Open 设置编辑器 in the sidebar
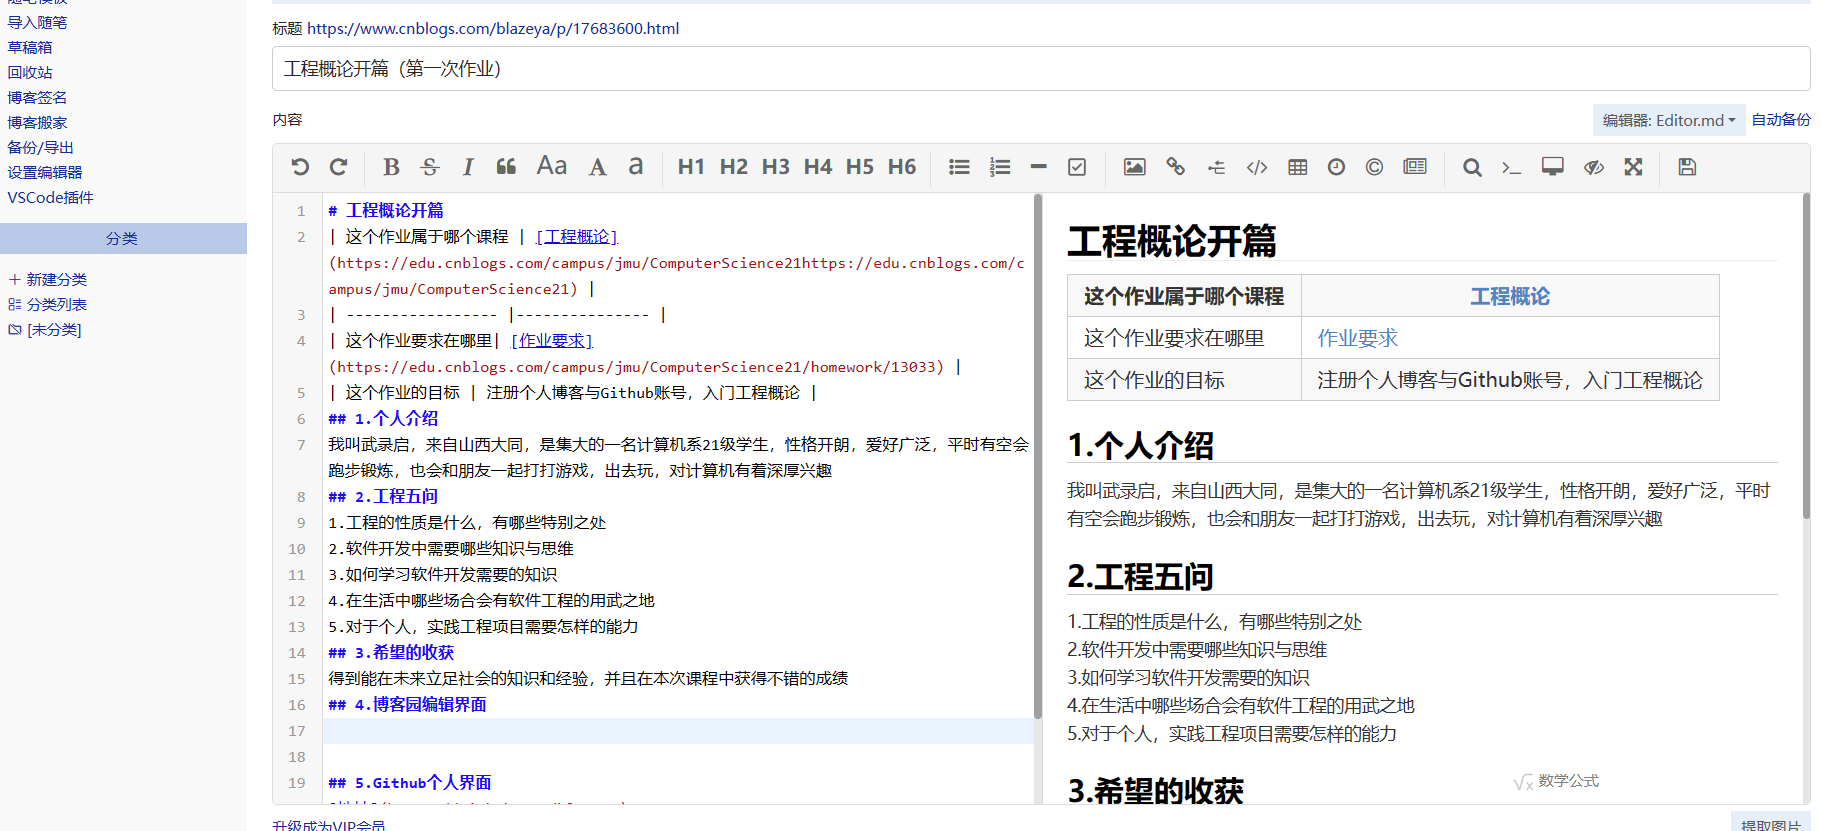This screenshot has height=831, width=1821. [x=45, y=172]
